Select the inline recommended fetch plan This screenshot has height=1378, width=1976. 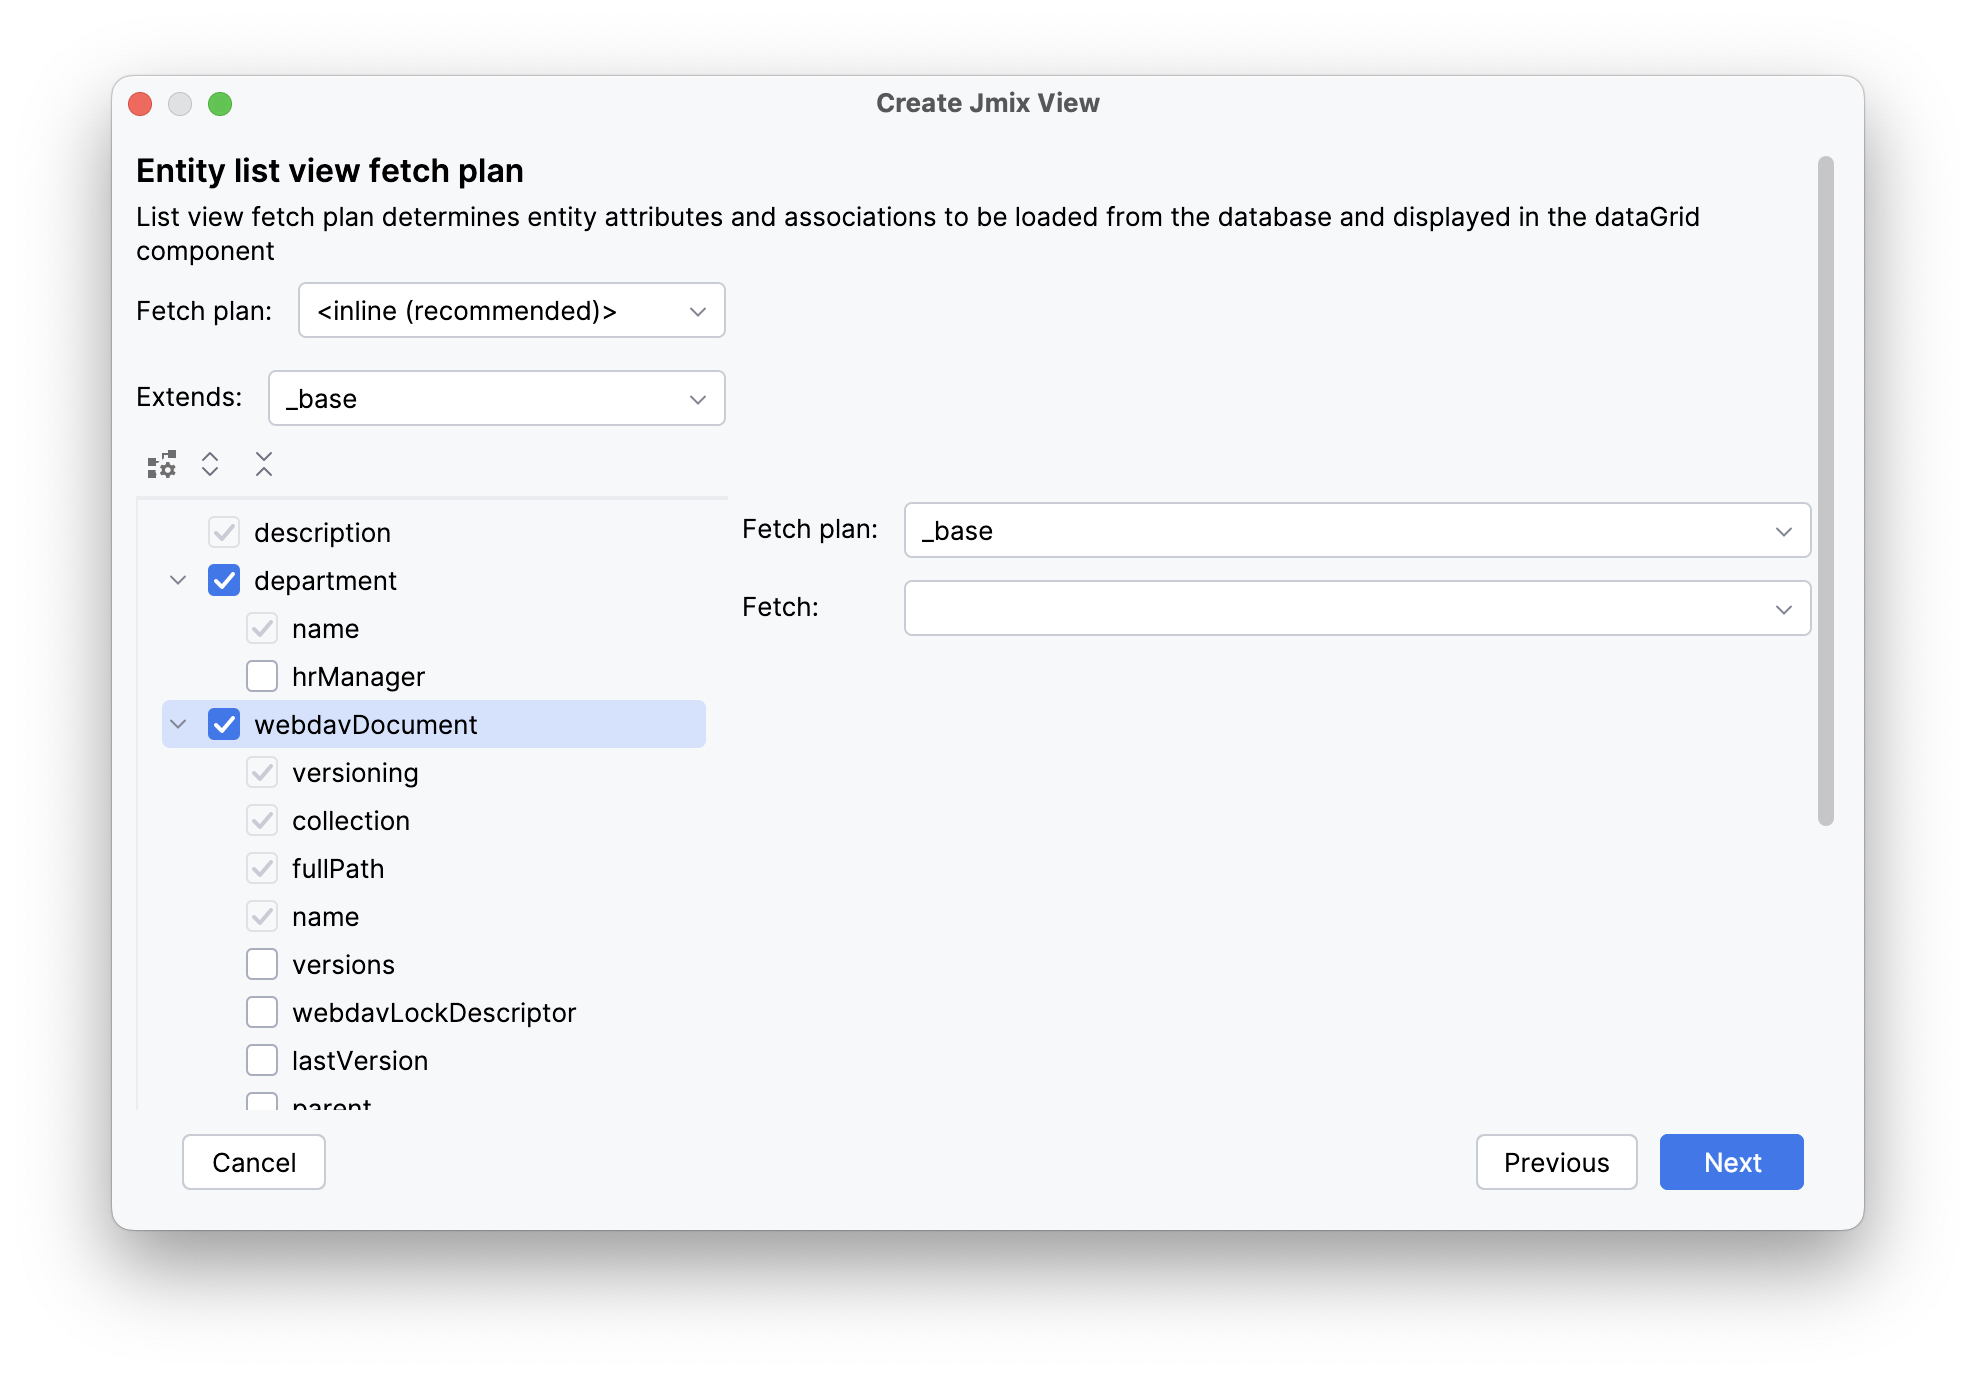512,311
